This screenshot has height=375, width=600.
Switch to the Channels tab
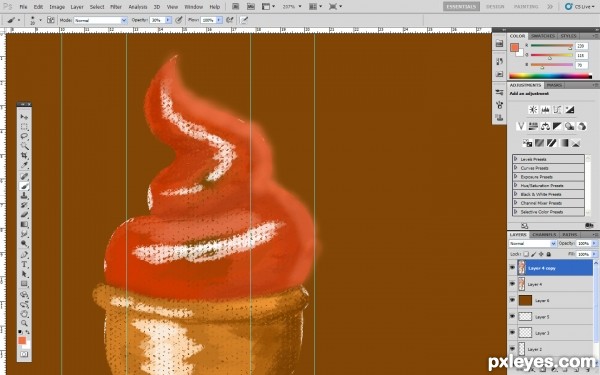pos(544,234)
